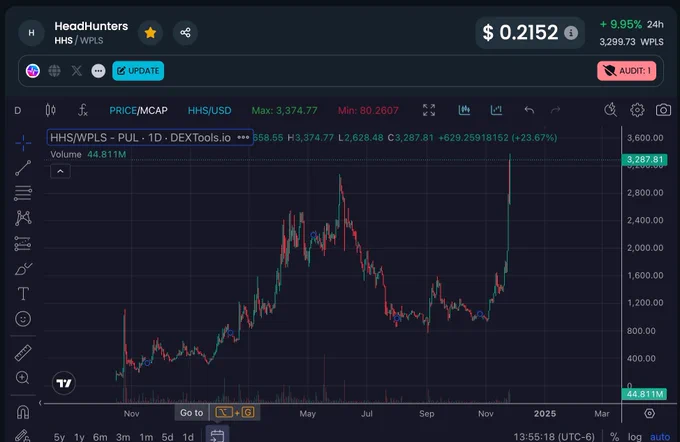This screenshot has height=442, width=680.
Task: Show more social links ellipsis
Action: coord(98,71)
